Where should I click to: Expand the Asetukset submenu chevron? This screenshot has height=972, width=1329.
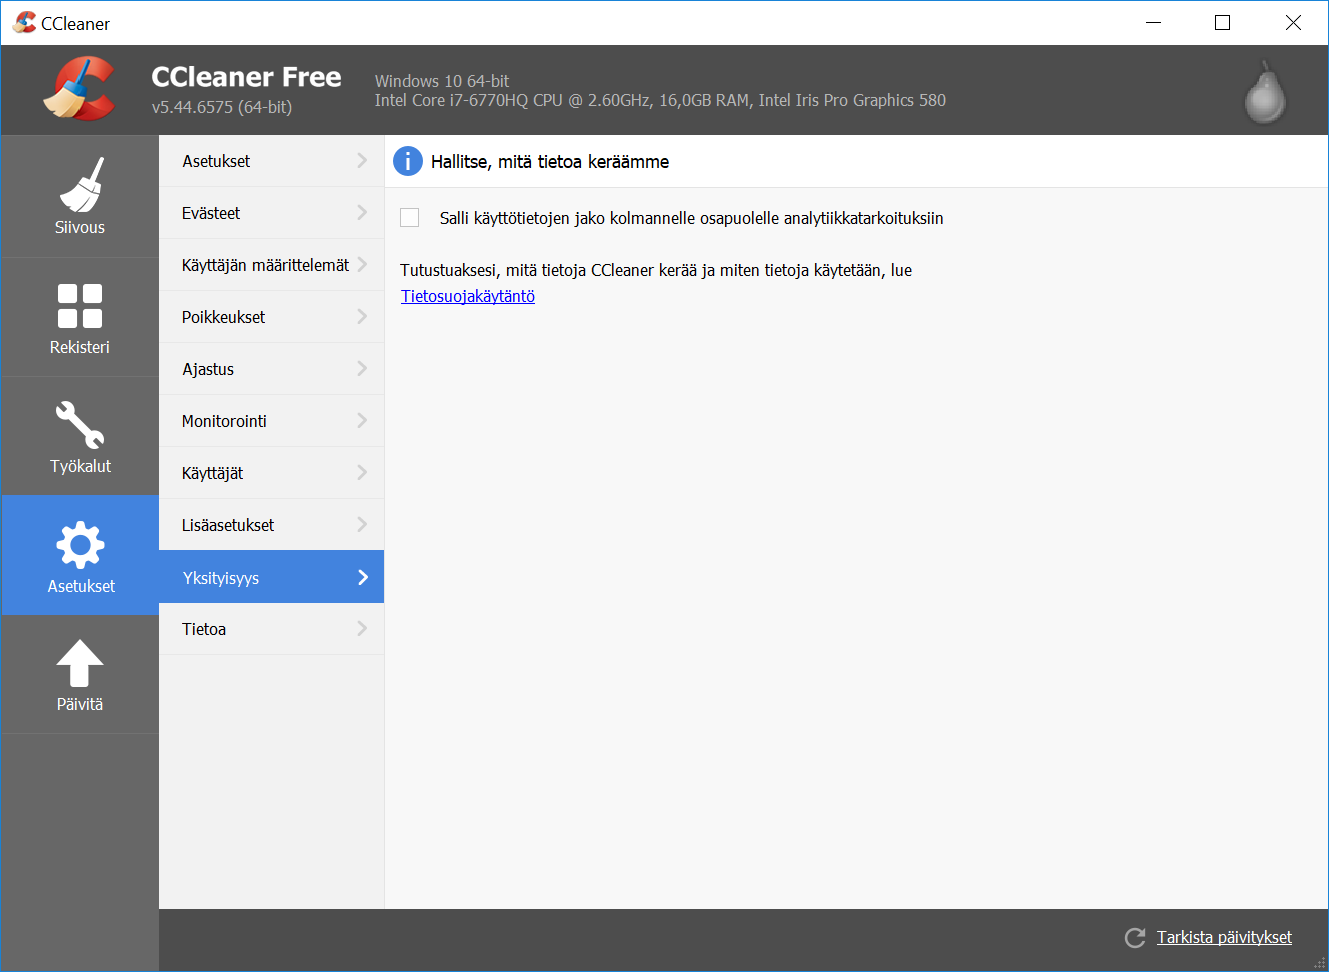pos(362,160)
